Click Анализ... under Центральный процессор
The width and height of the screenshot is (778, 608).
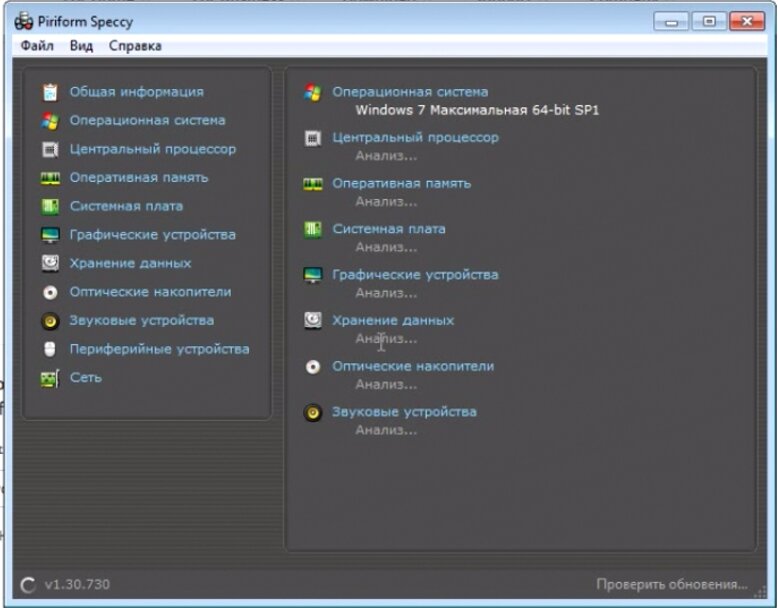coord(386,156)
